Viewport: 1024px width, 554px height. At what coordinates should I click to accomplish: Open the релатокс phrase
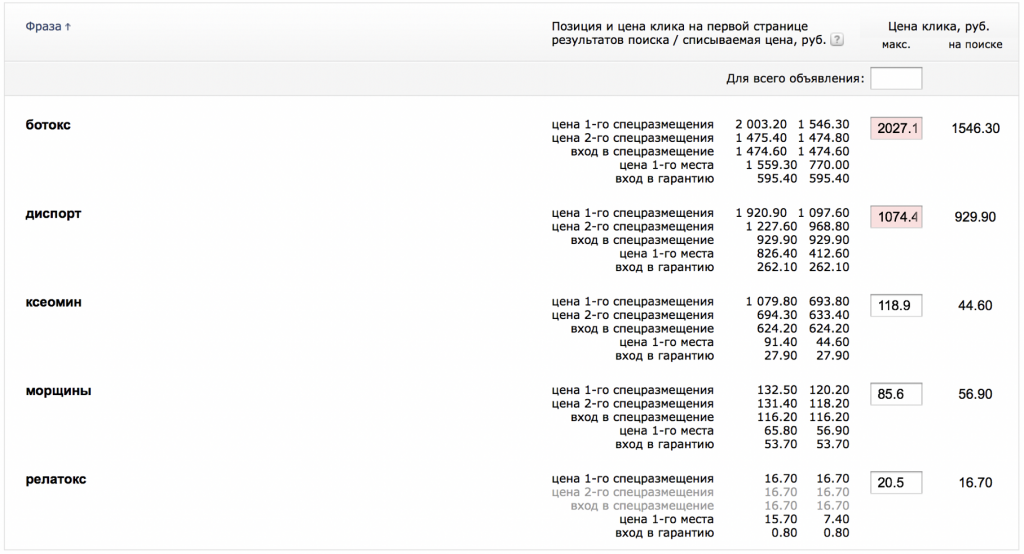point(56,479)
